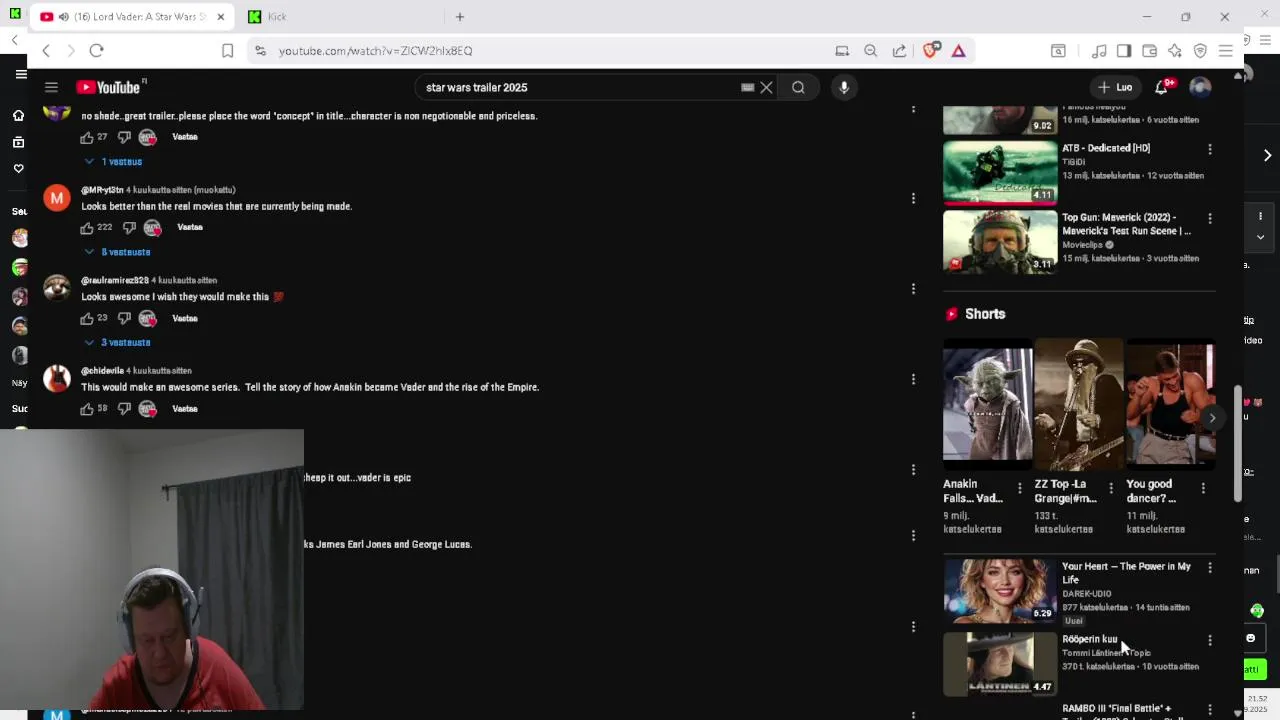The width and height of the screenshot is (1280, 720).
Task: Like the comment with 222 likes
Action: [x=87, y=228]
